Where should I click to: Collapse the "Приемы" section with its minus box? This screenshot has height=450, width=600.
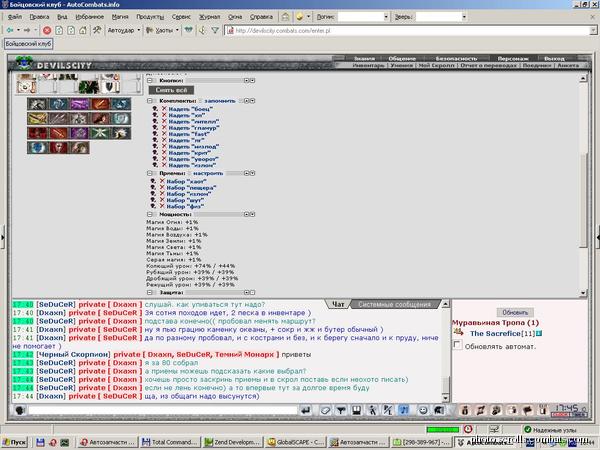tap(150, 173)
